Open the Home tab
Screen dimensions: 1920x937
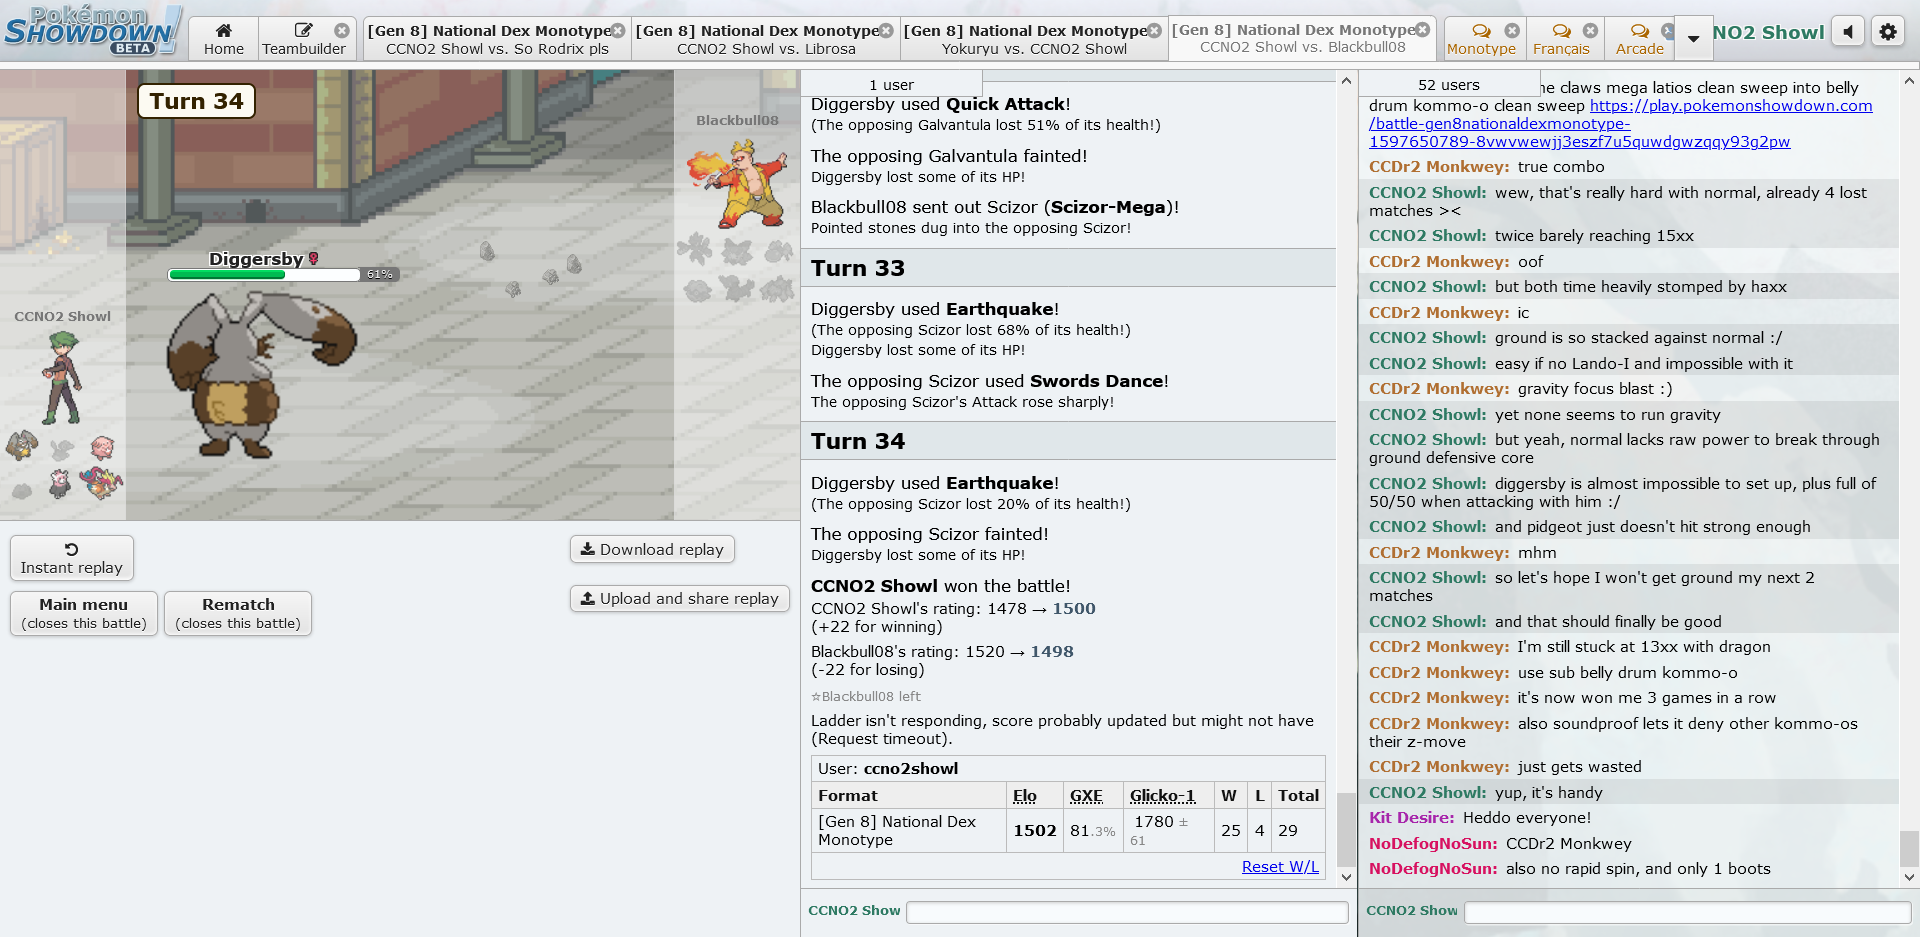224,39
